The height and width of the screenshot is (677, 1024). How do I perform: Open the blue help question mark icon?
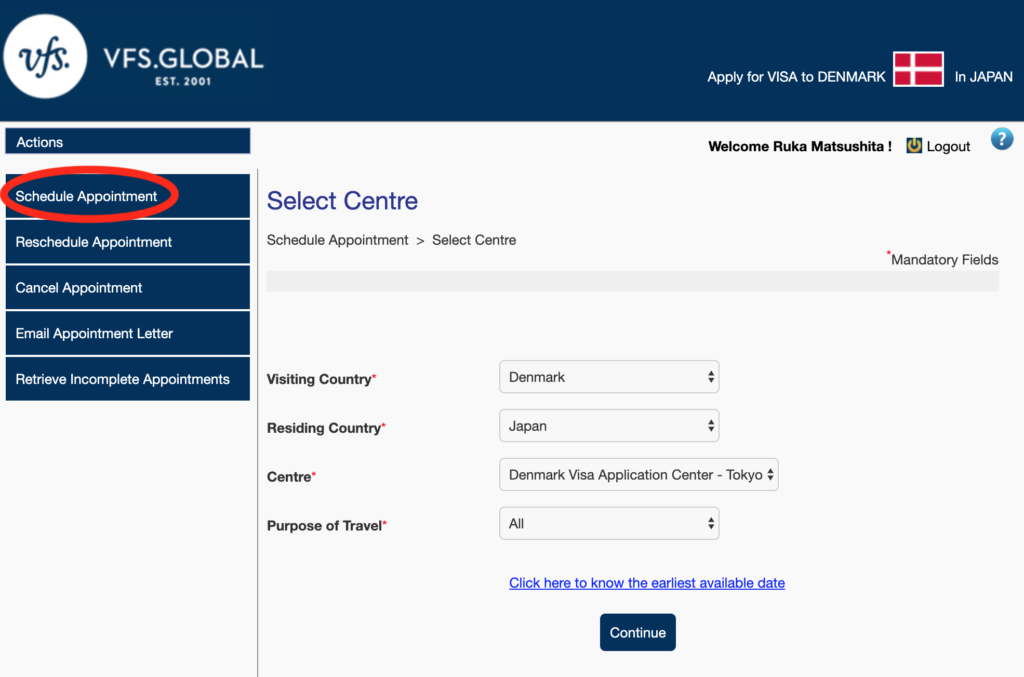pyautogui.click(x=1002, y=138)
